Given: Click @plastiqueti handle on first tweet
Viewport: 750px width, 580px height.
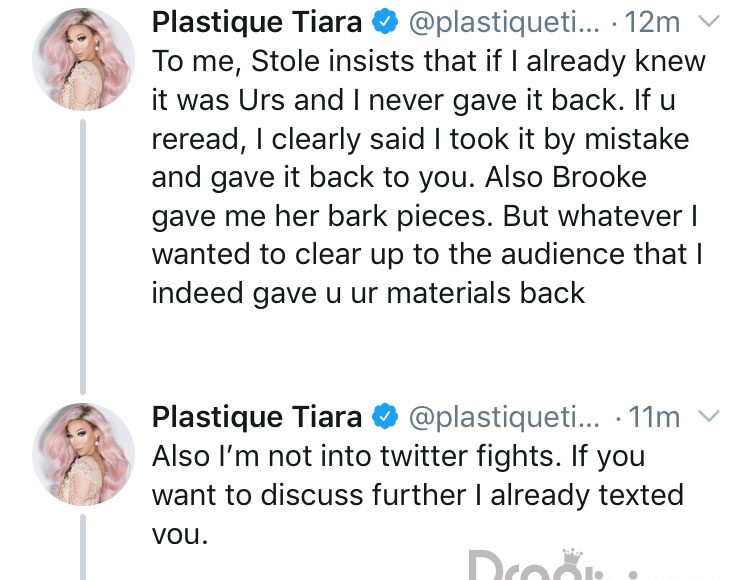Looking at the screenshot, I should (503, 22).
